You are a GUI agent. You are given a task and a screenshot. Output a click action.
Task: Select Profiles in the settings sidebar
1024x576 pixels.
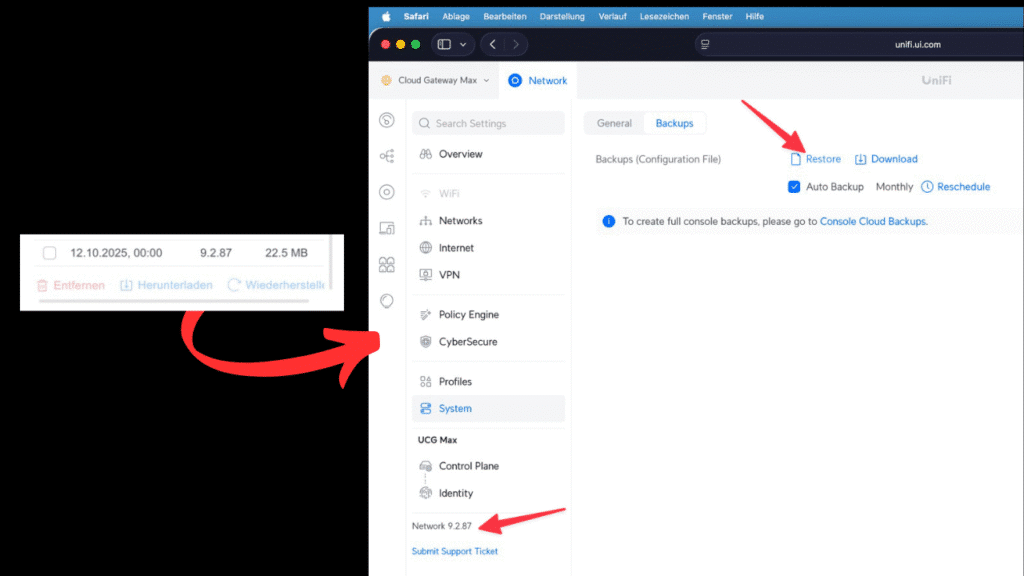(x=455, y=382)
